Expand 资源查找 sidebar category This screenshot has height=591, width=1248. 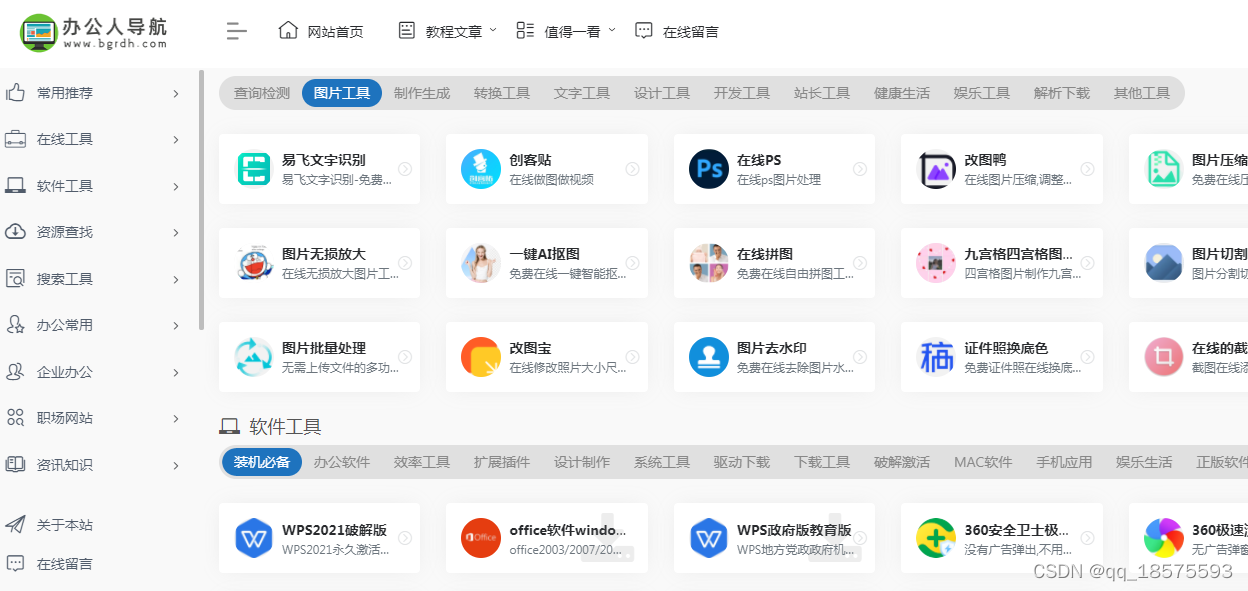tap(93, 232)
